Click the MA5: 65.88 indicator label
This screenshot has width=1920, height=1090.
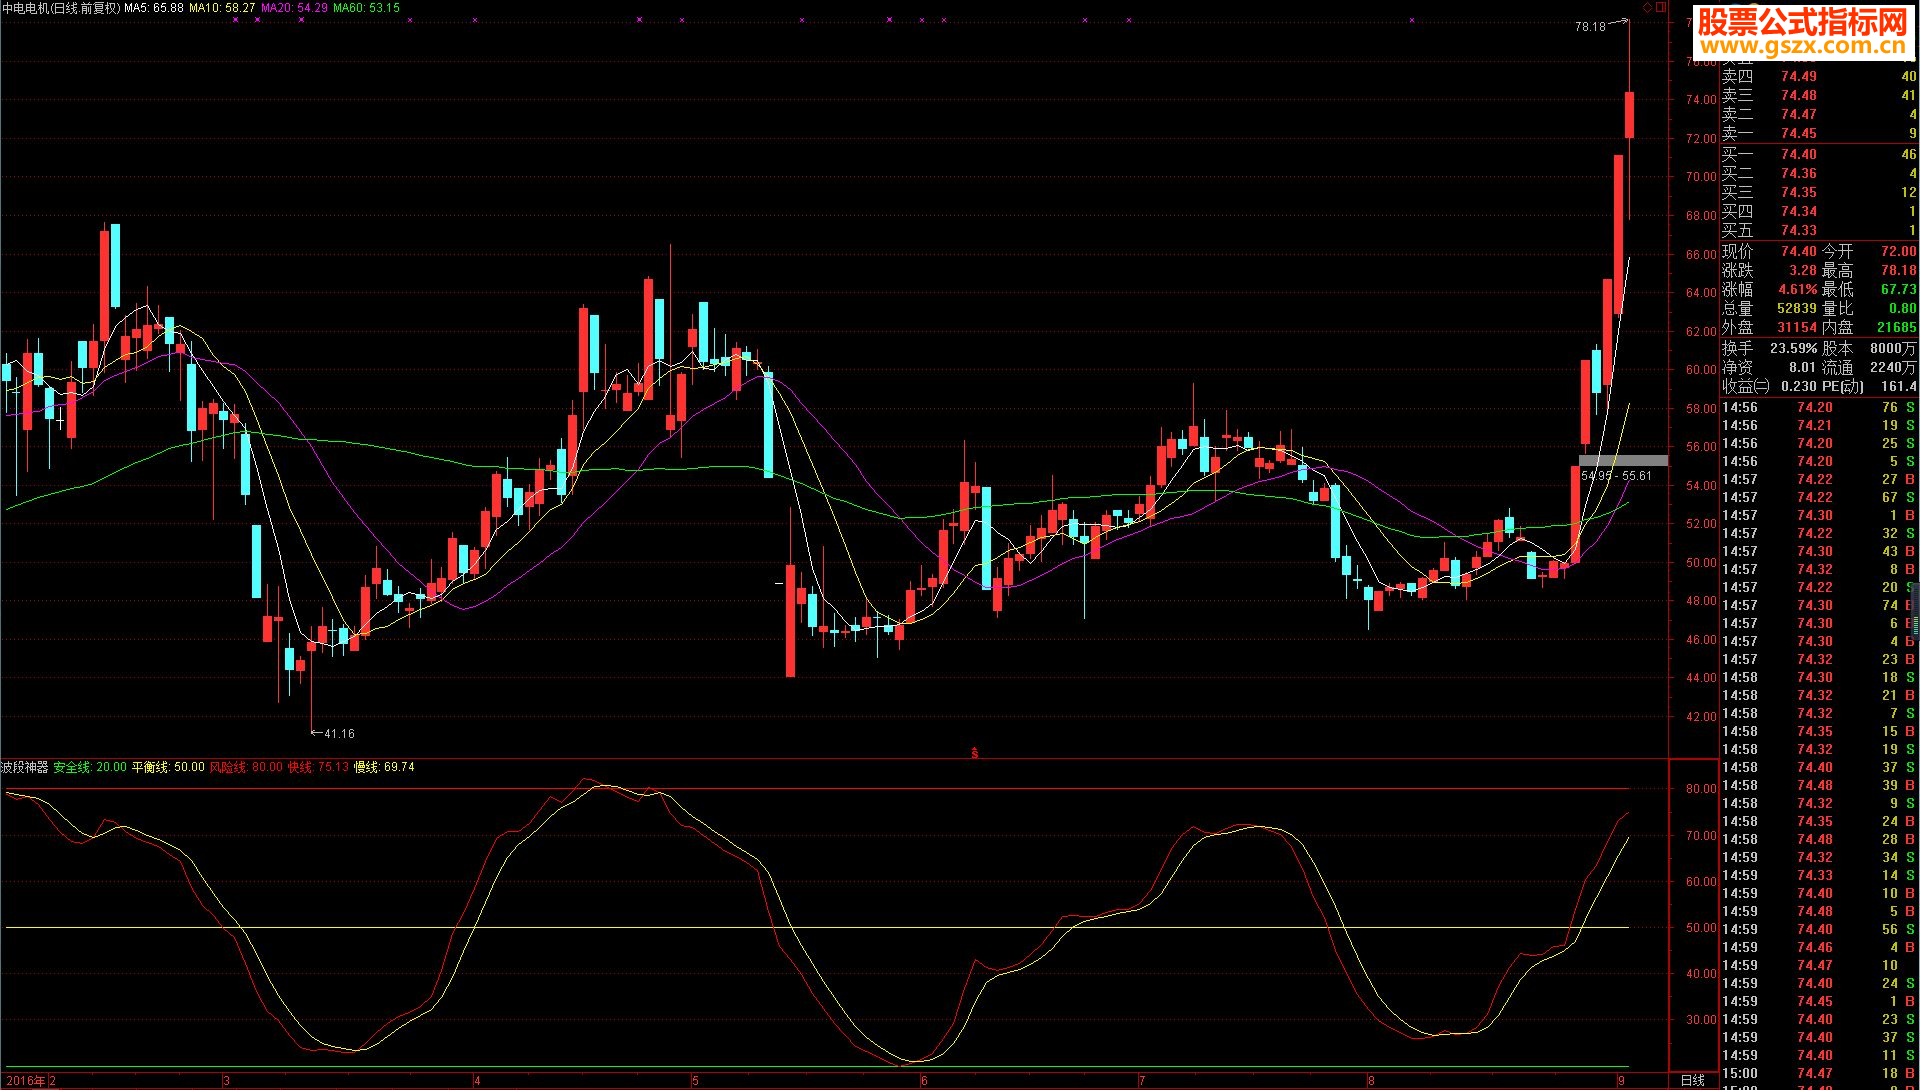tap(154, 8)
